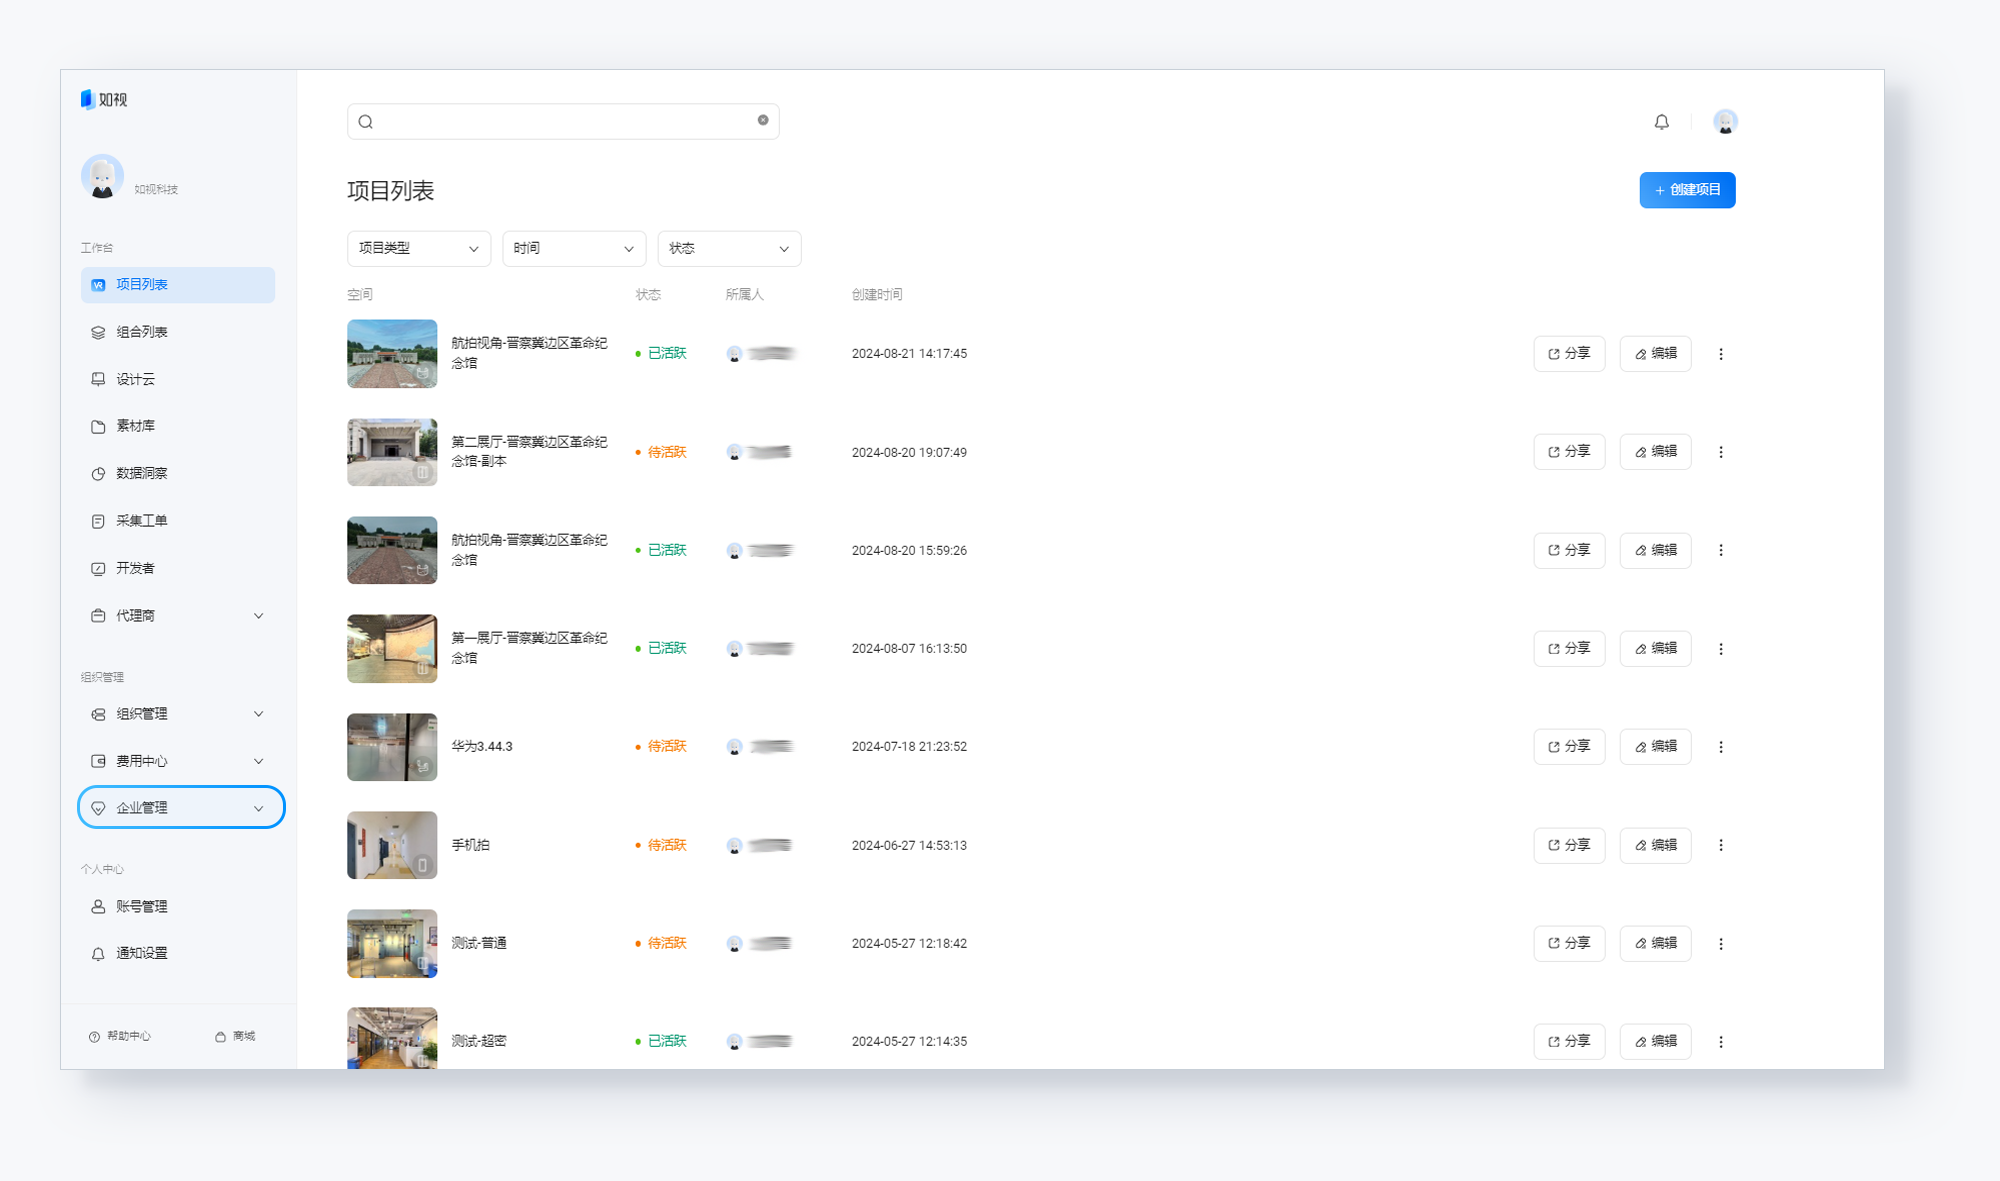Click the date 2024-07-18 21:23:52
2000x1181 pixels.
point(909,747)
